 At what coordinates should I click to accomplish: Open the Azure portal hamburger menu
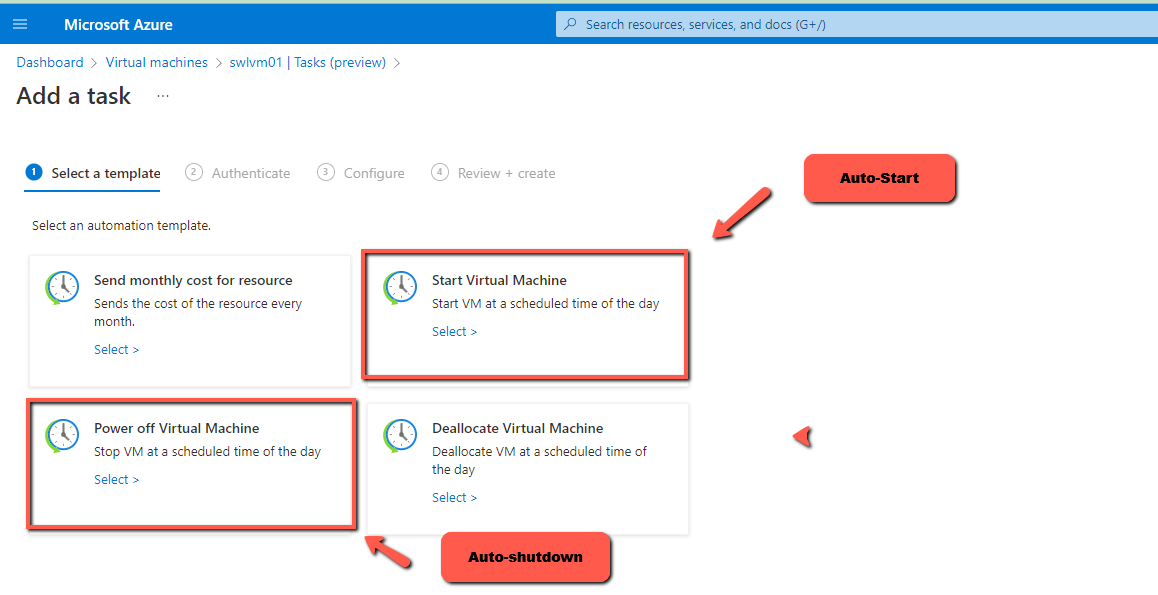20,24
